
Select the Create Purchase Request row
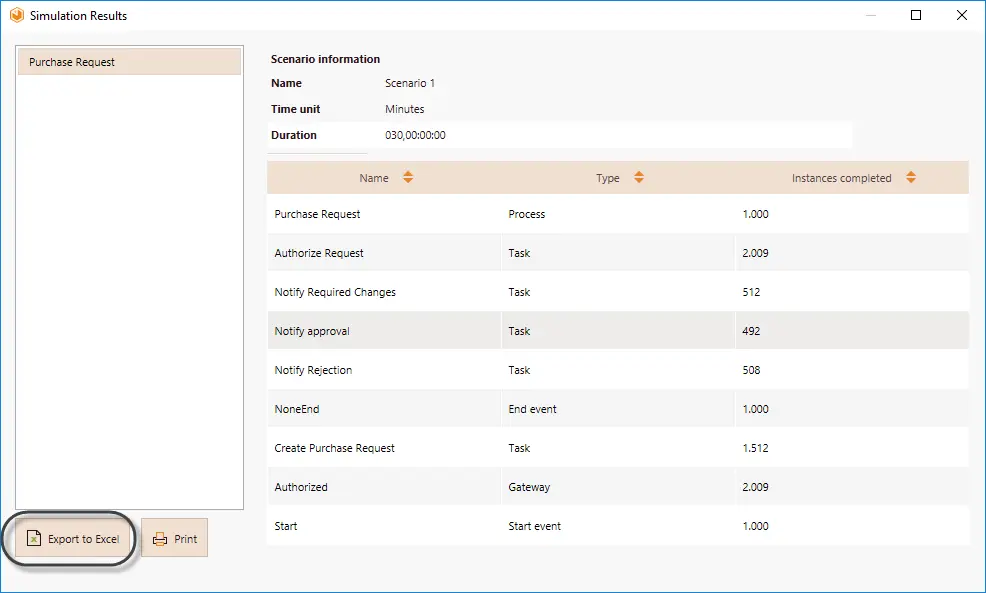[x=618, y=448]
